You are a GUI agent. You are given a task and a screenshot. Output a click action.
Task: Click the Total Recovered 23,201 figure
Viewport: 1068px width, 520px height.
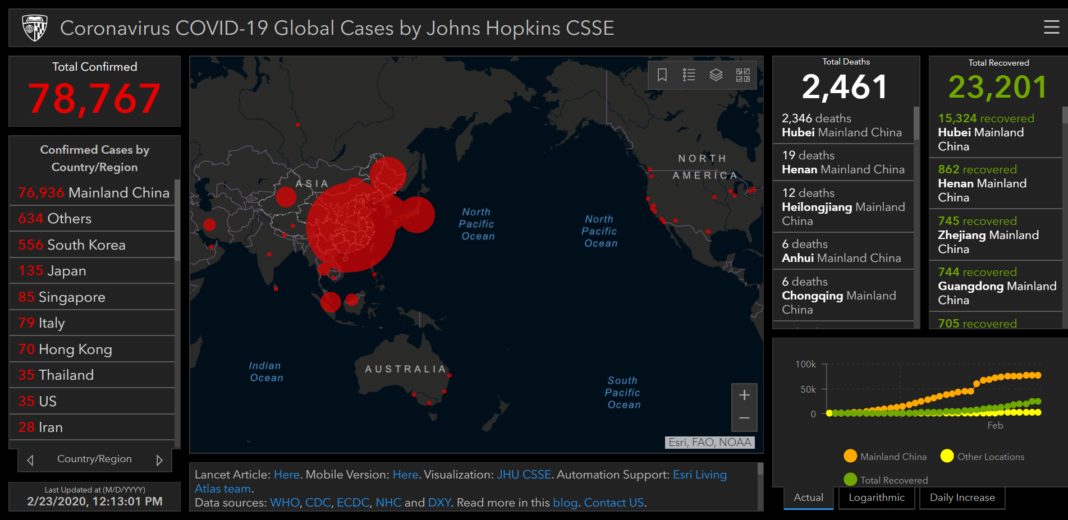(x=998, y=87)
